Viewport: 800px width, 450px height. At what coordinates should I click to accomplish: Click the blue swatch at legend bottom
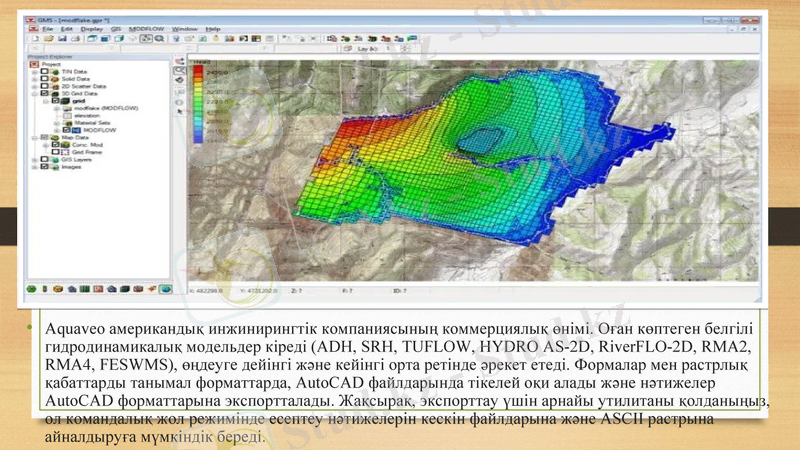click(198, 138)
